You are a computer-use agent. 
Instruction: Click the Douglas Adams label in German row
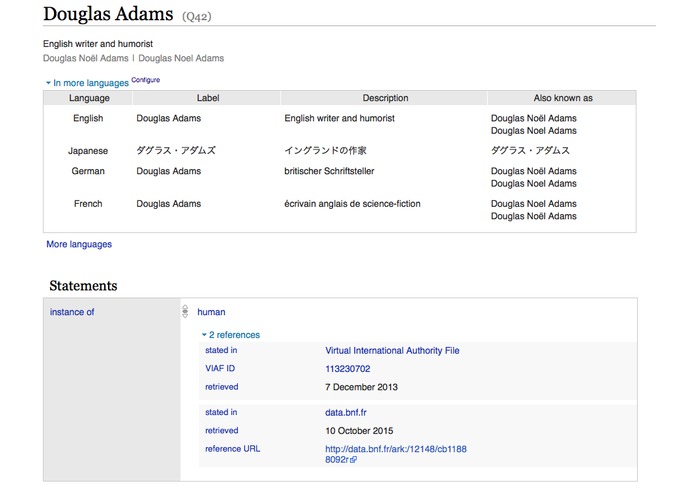tap(168, 171)
